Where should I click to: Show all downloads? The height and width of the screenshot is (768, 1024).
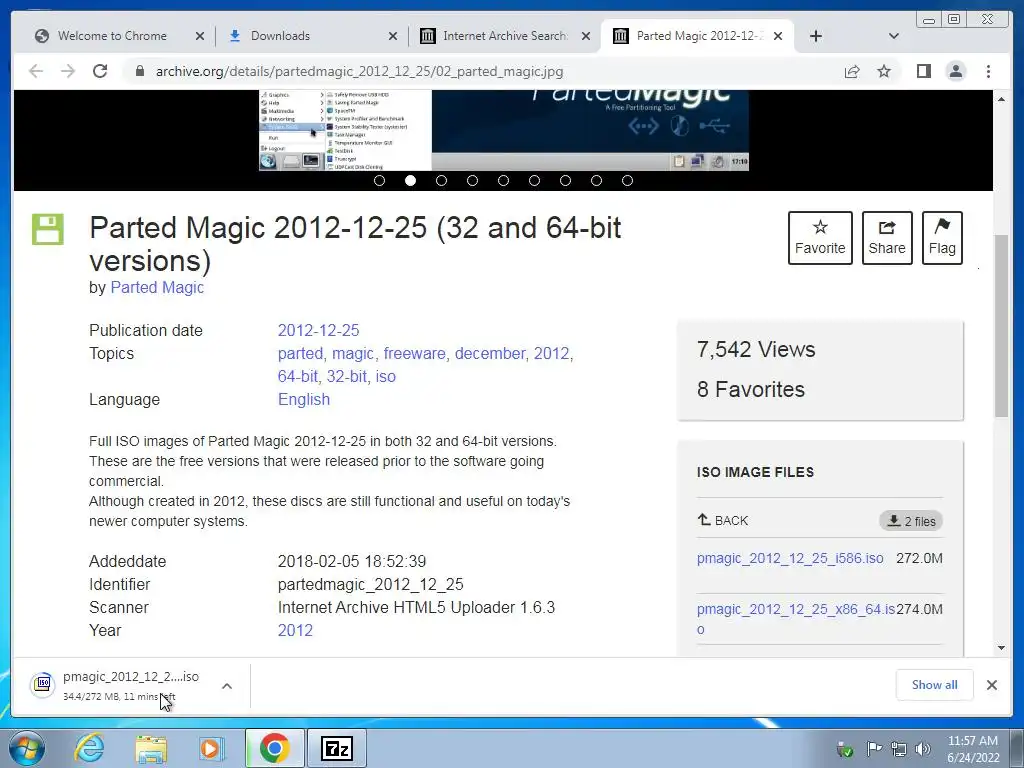point(935,684)
